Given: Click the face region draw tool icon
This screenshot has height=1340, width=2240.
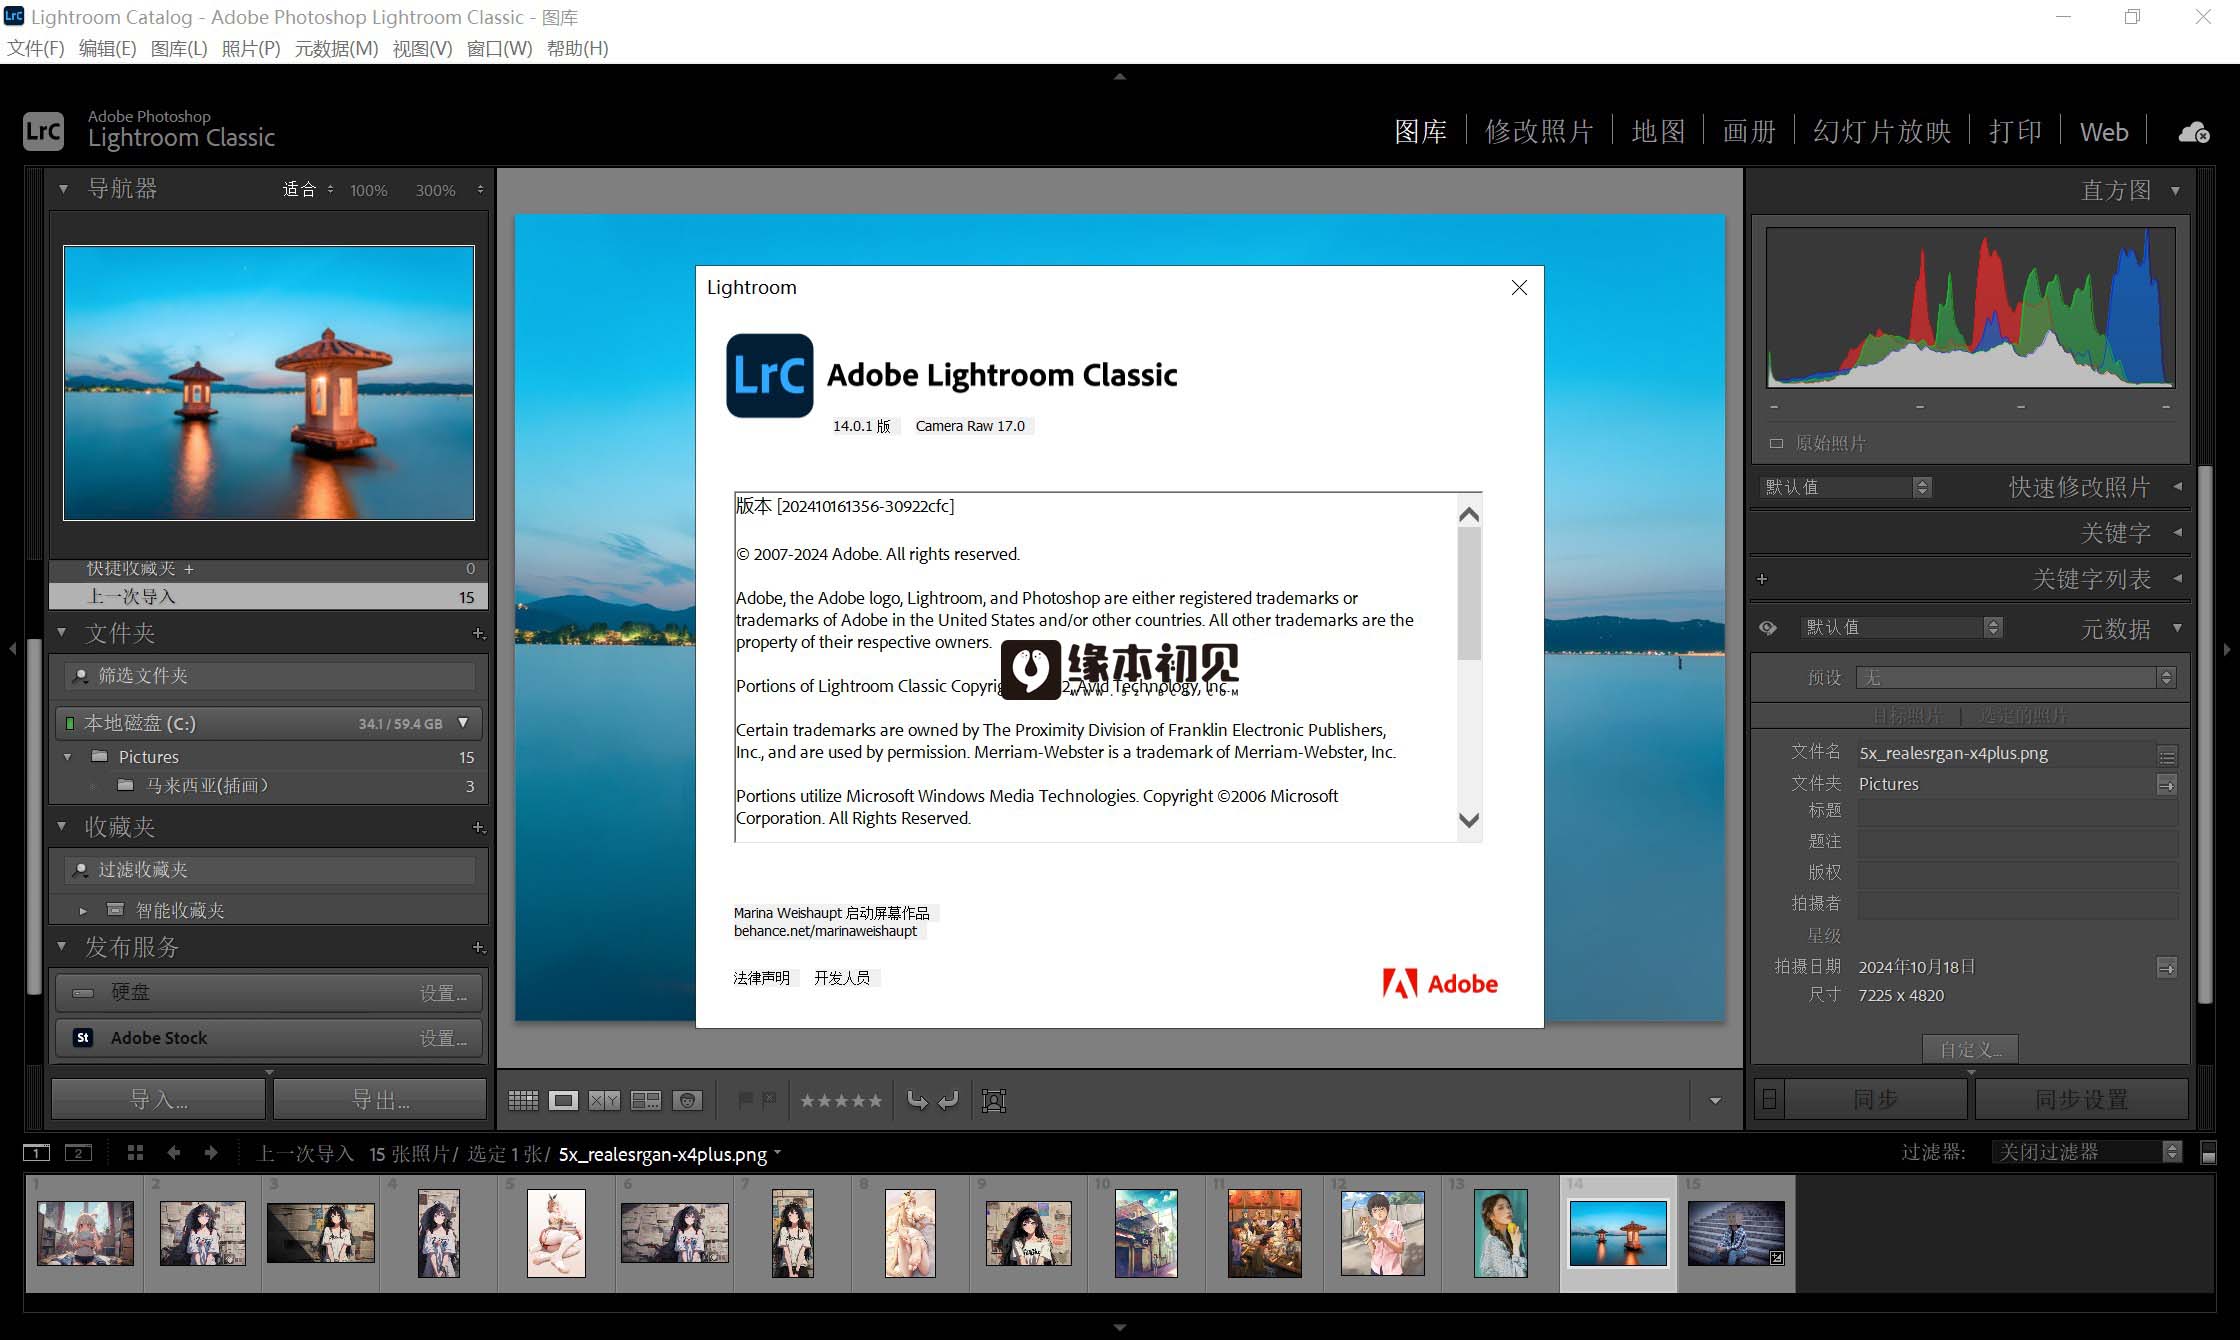Looking at the screenshot, I should (994, 1101).
